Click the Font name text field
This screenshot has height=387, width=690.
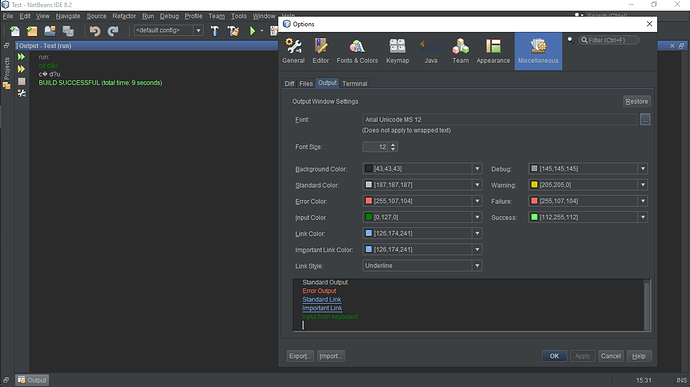point(499,119)
